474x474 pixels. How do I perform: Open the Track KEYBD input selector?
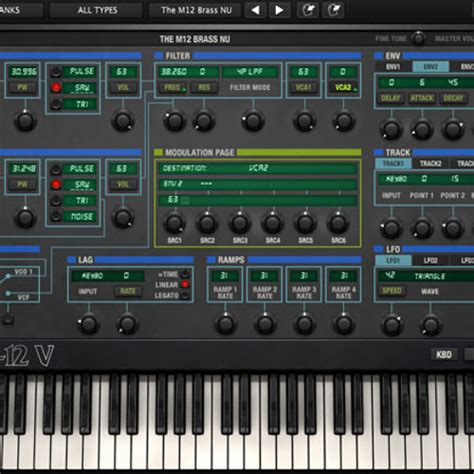tap(396, 179)
